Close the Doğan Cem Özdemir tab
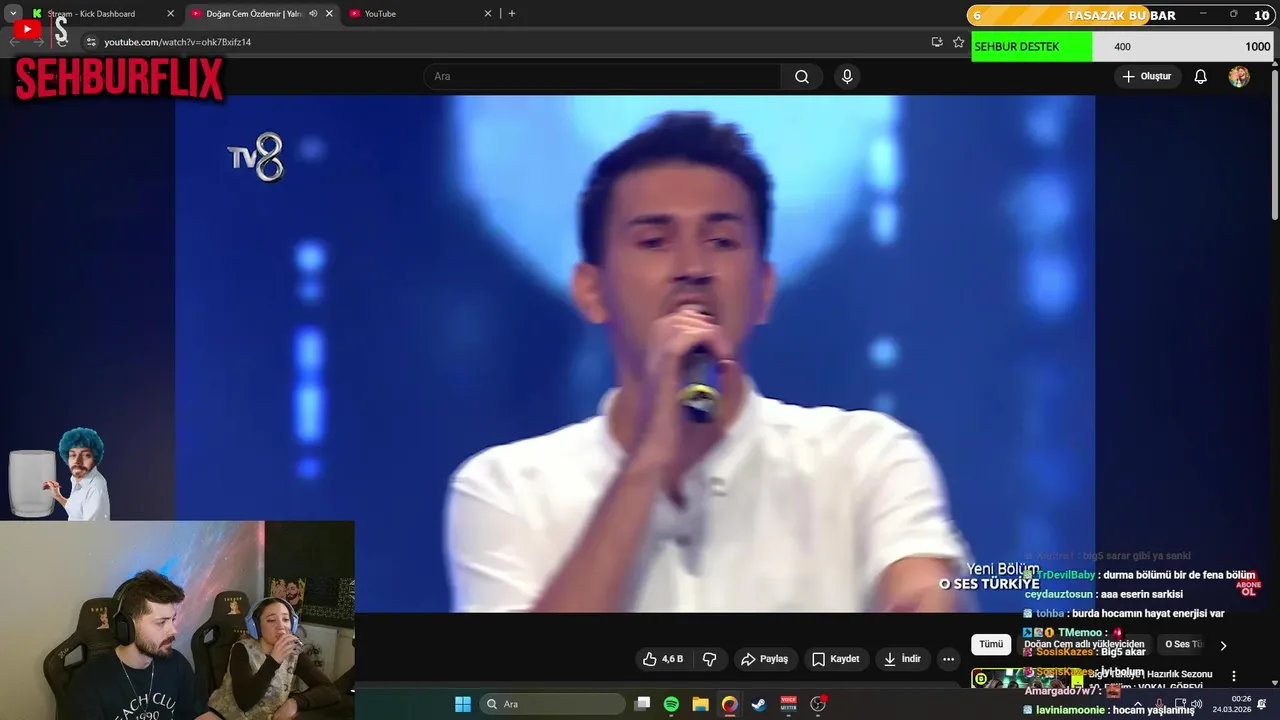The width and height of the screenshot is (1280, 720). pos(329,14)
